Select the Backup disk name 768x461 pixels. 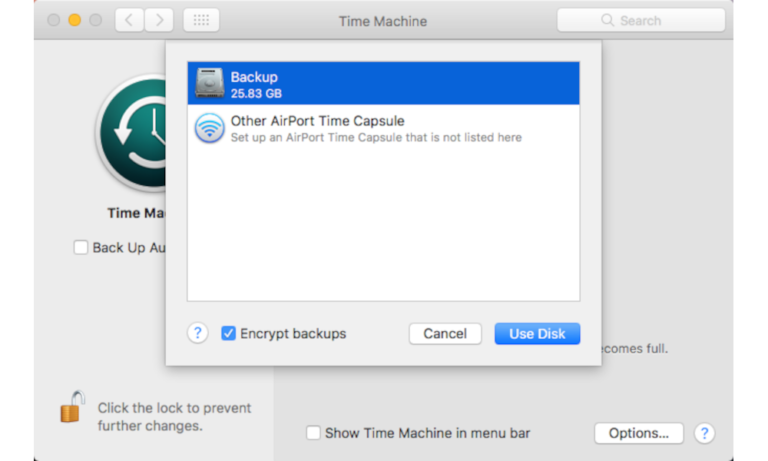(254, 77)
